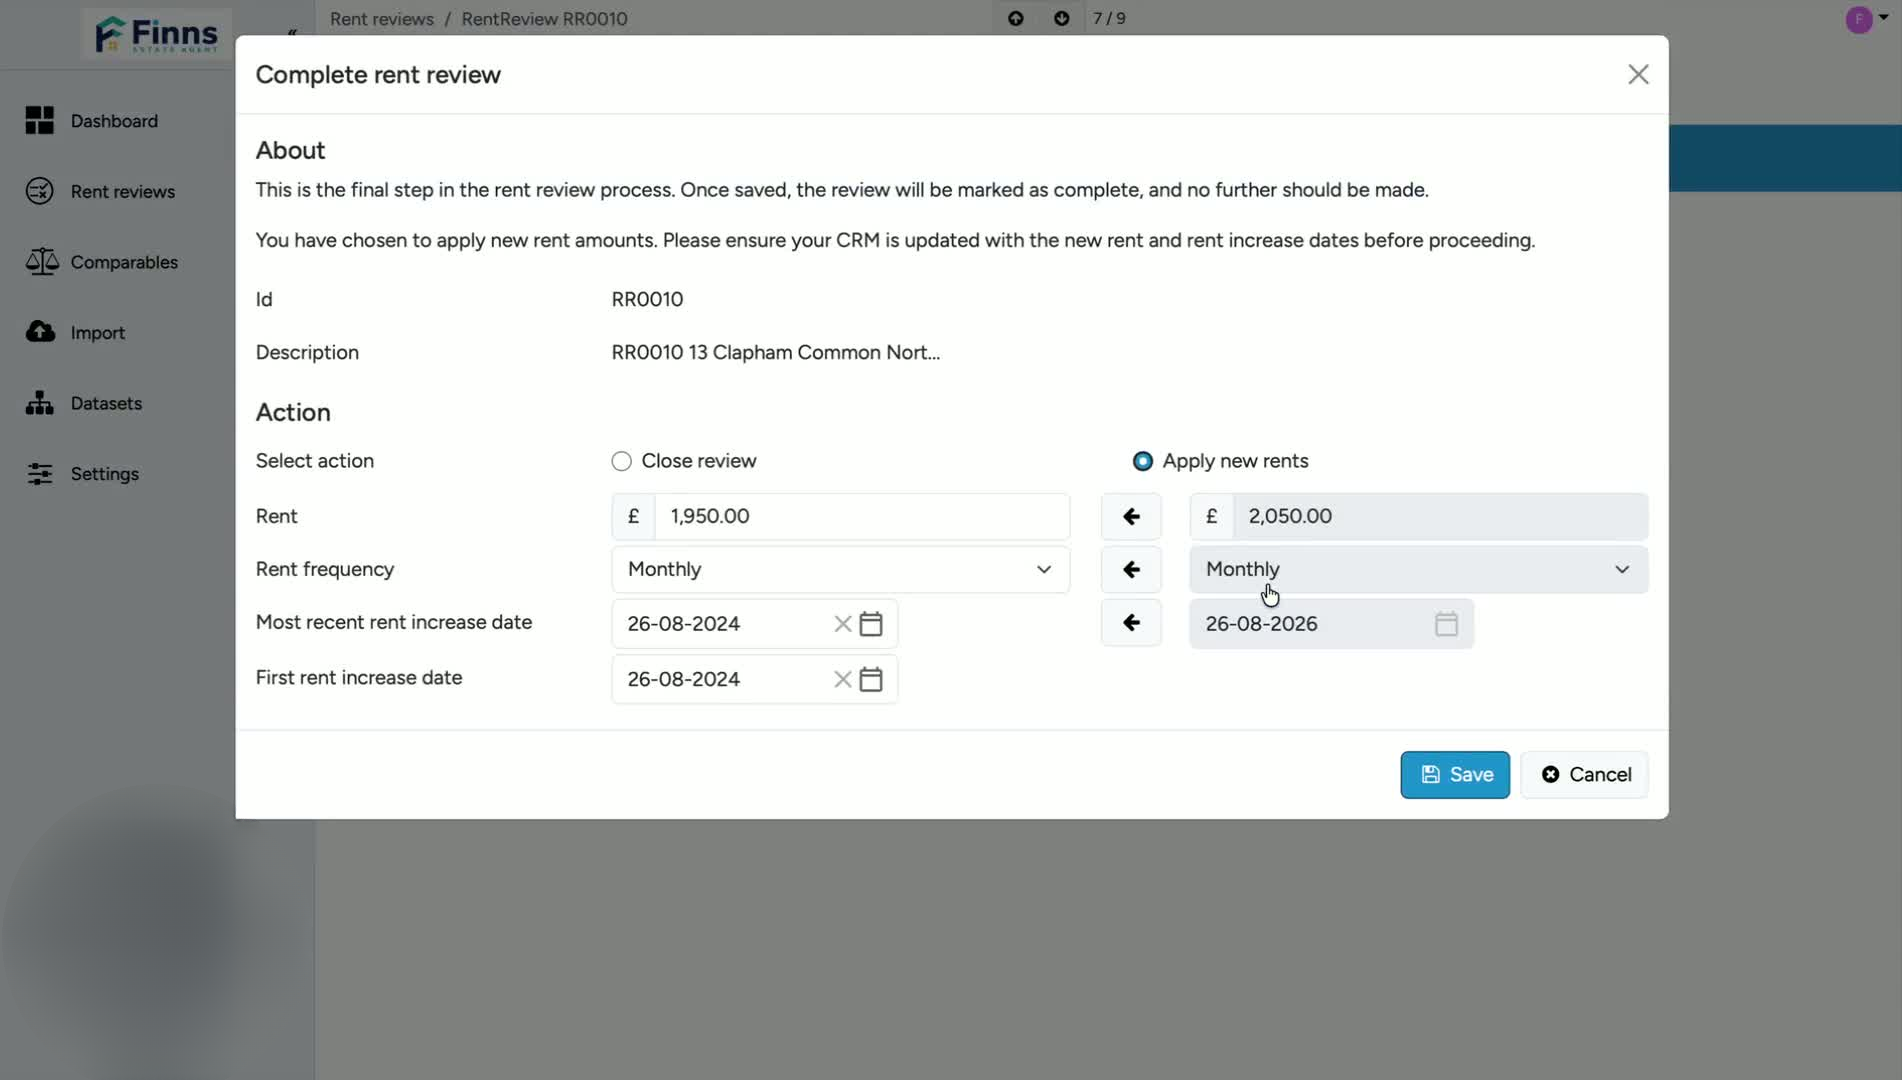Copy new frequency with Rent frequency arrow

1131,569
